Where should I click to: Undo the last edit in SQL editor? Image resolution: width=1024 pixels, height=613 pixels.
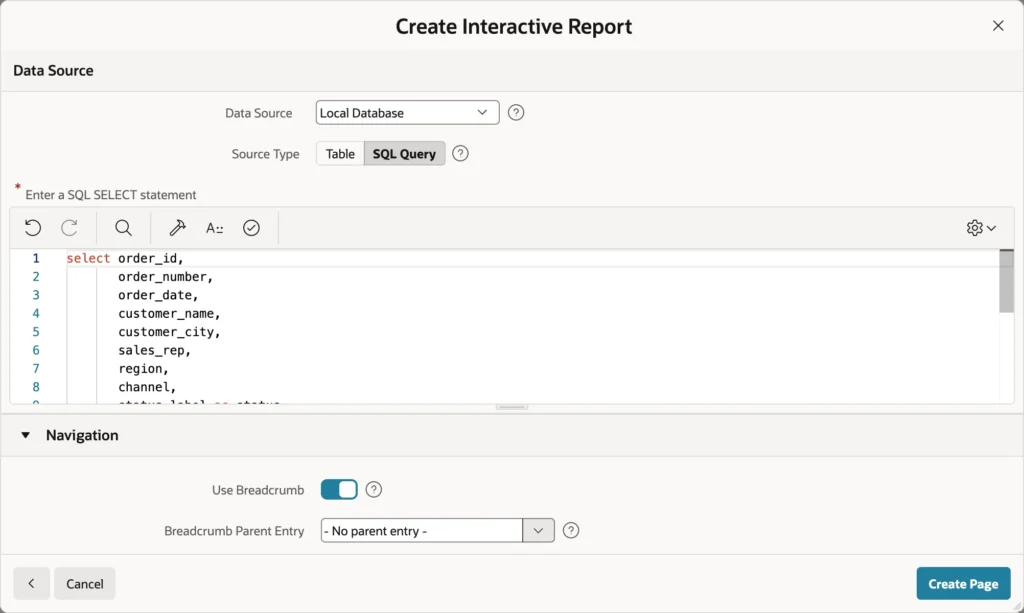(33, 228)
